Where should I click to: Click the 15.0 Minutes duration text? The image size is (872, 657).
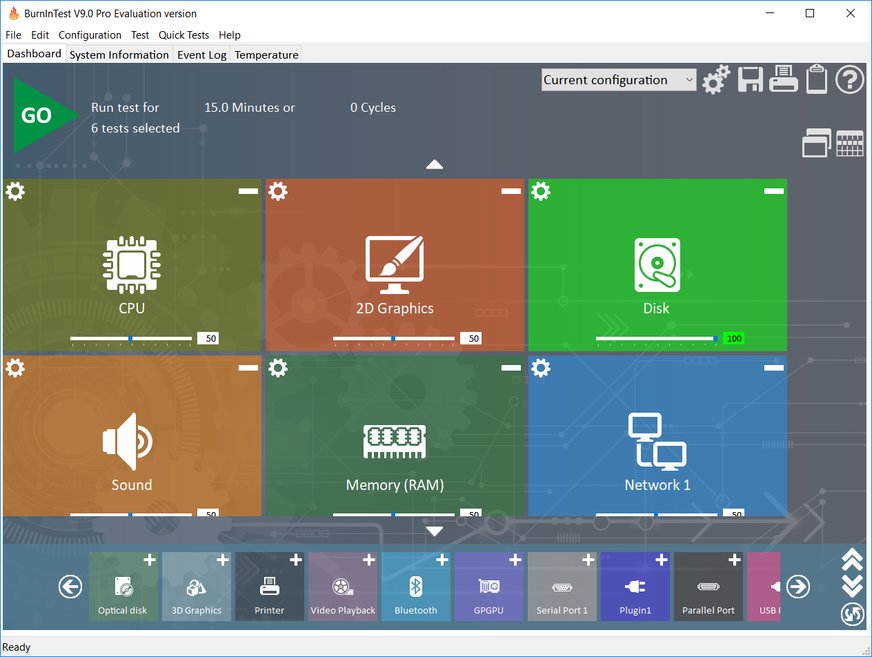(249, 108)
